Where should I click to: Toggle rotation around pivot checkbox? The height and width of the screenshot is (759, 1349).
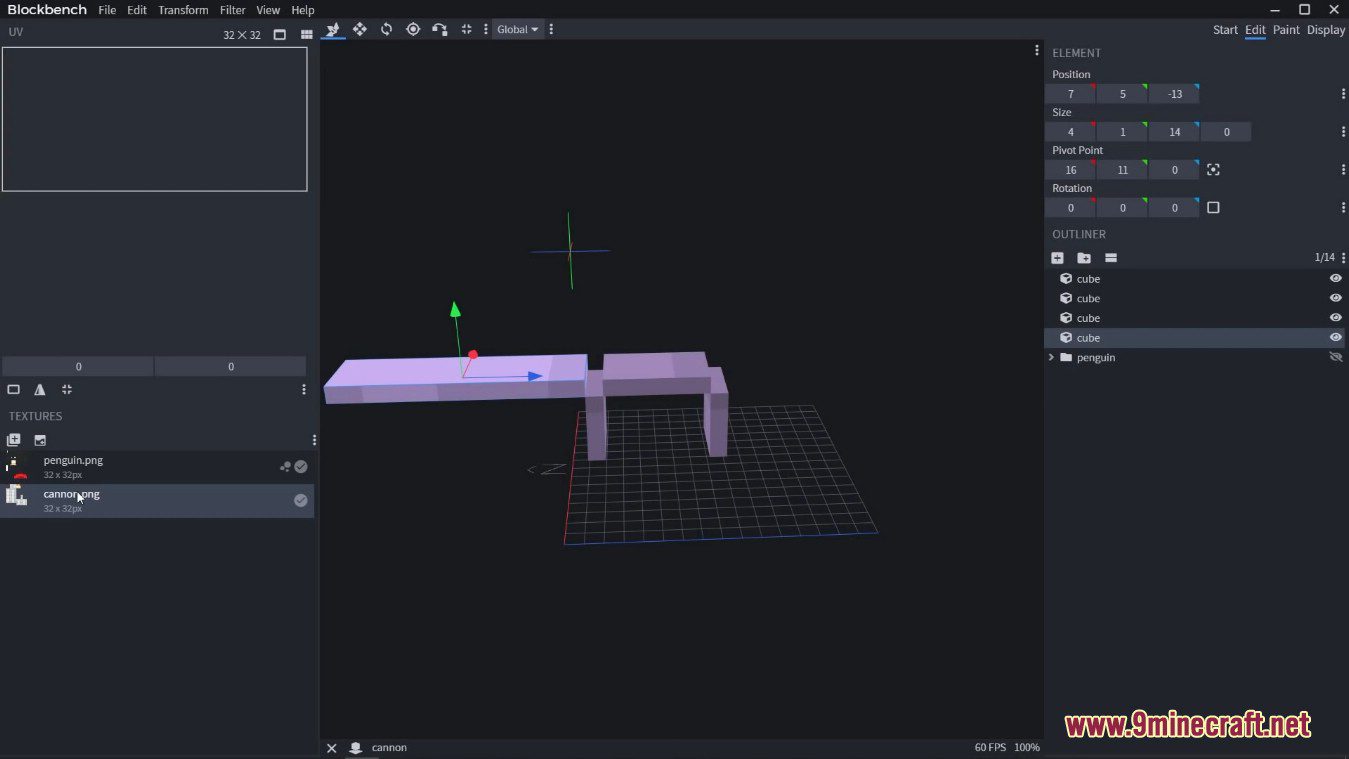pos(1214,207)
